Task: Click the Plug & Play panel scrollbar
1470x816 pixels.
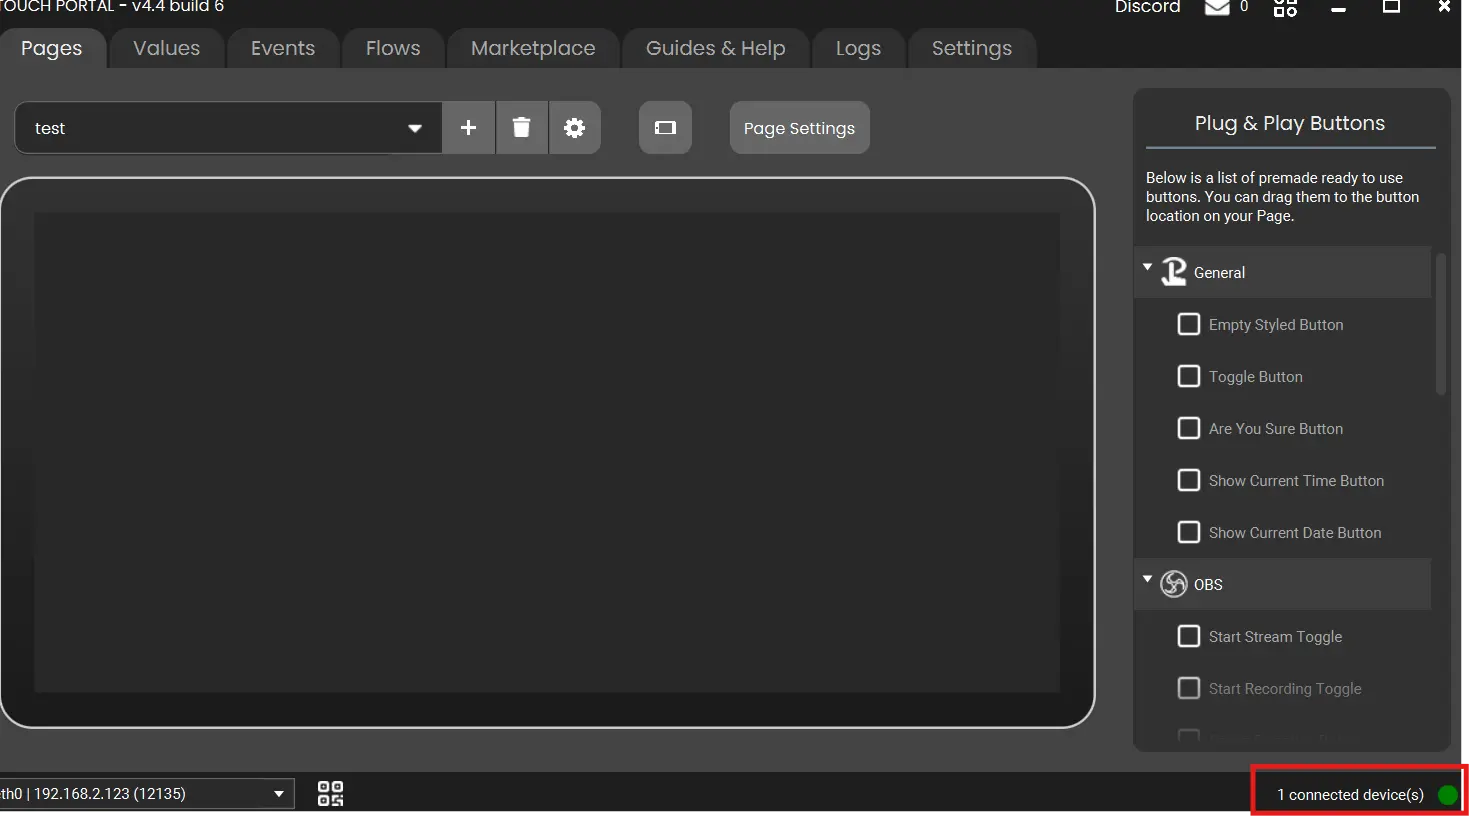Action: [1440, 325]
